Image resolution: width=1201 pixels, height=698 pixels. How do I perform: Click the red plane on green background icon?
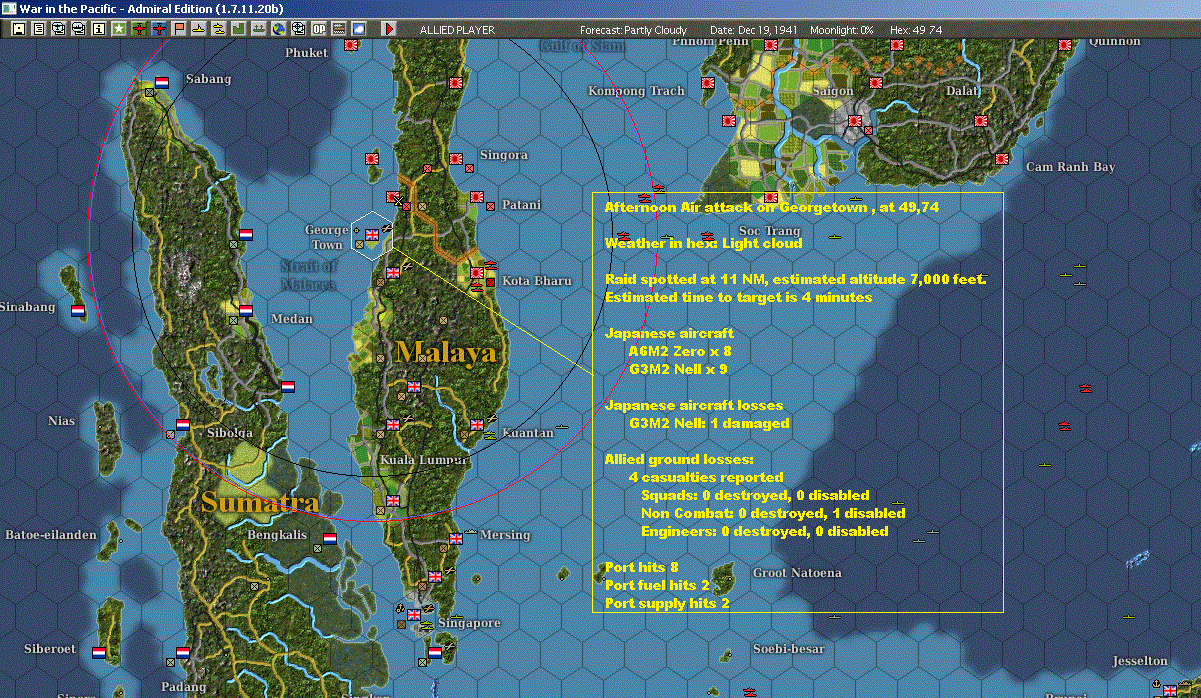coord(139,29)
